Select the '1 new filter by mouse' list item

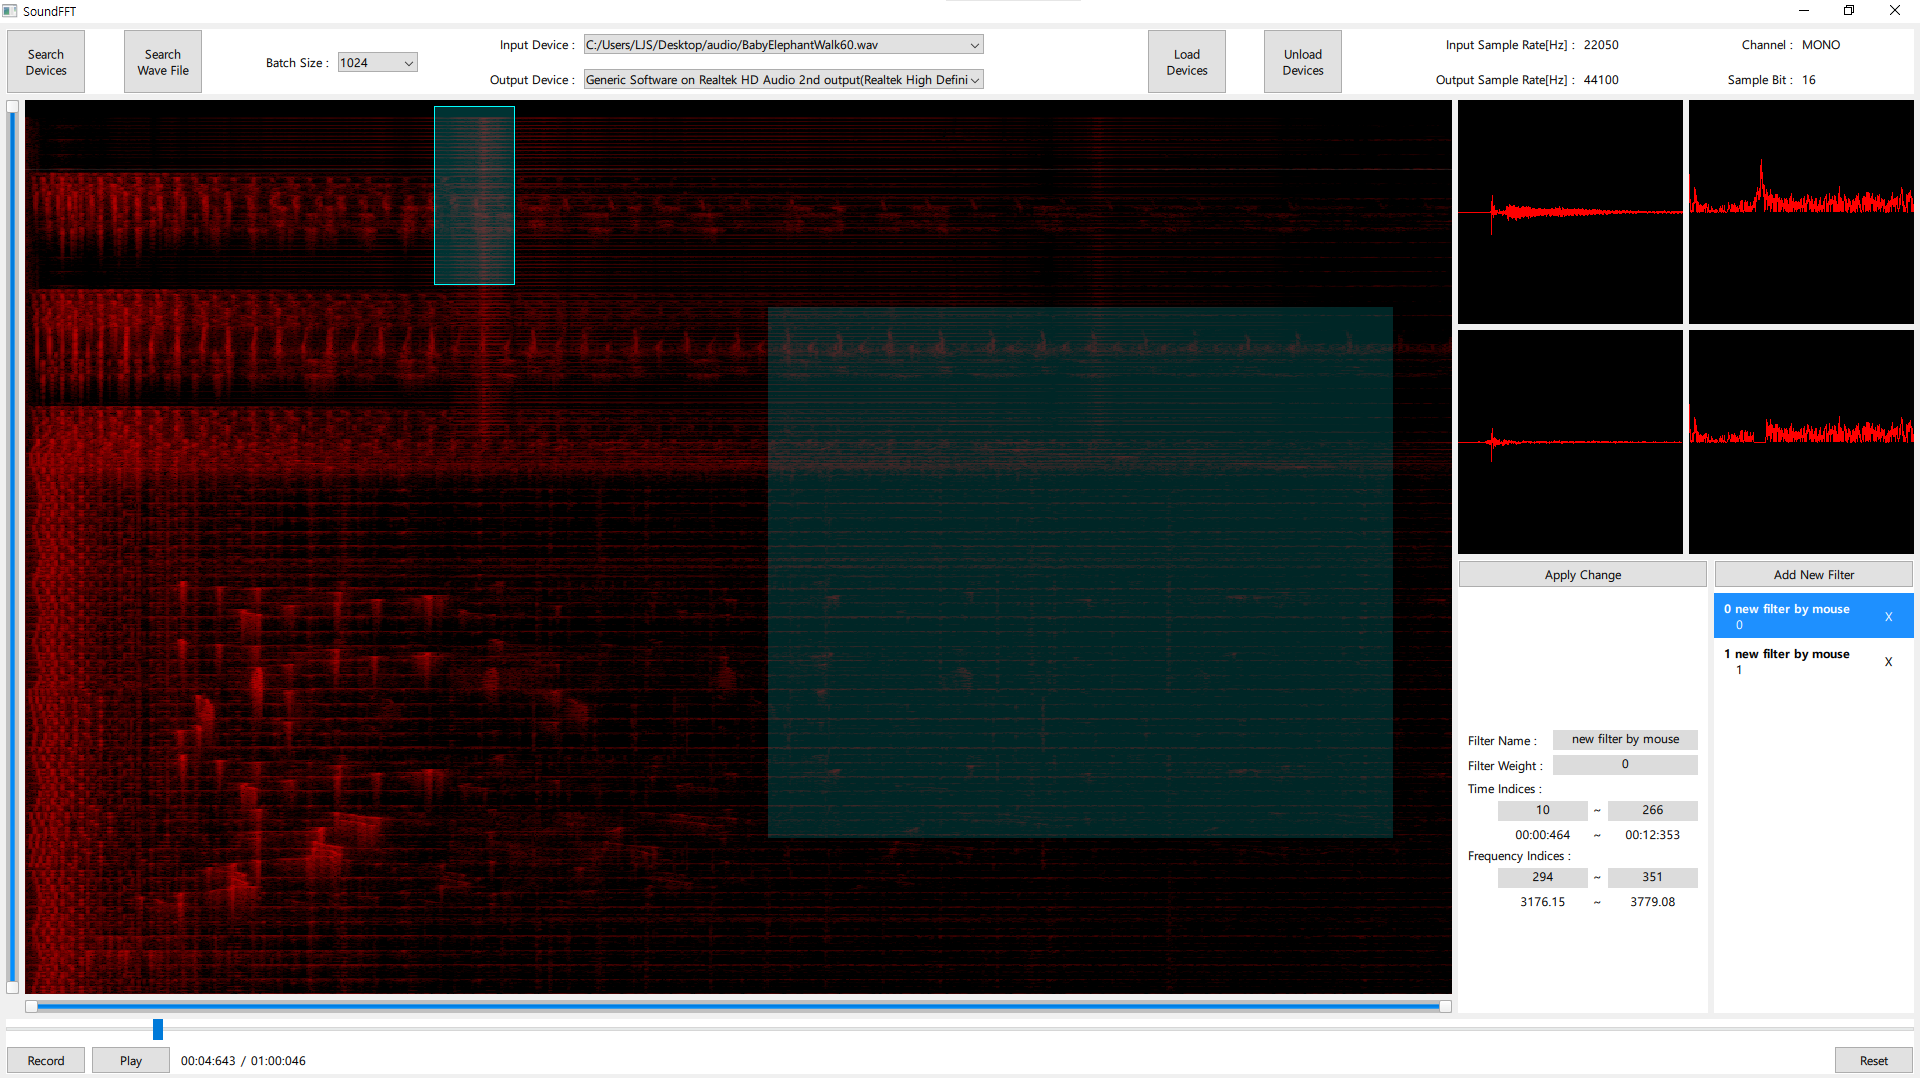tap(1814, 661)
